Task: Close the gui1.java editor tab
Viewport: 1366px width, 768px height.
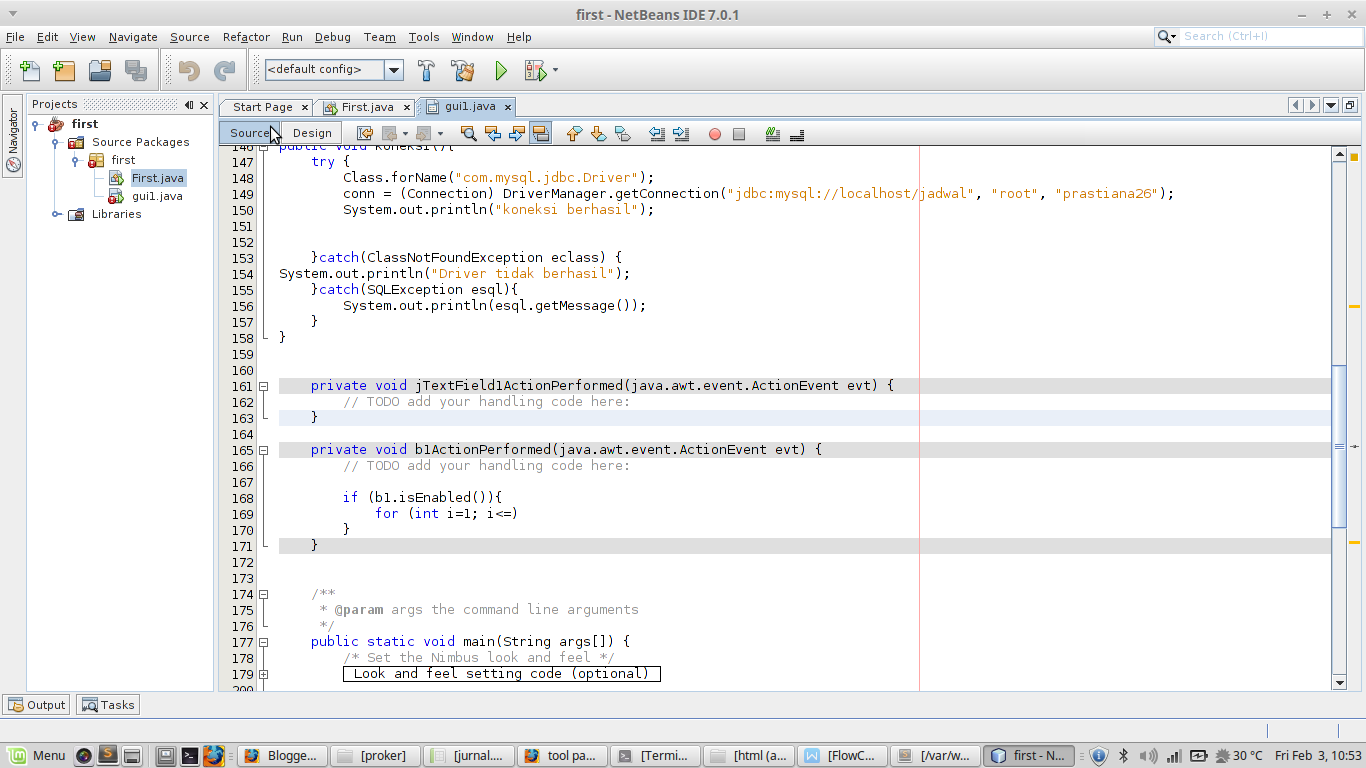Action: [x=507, y=107]
